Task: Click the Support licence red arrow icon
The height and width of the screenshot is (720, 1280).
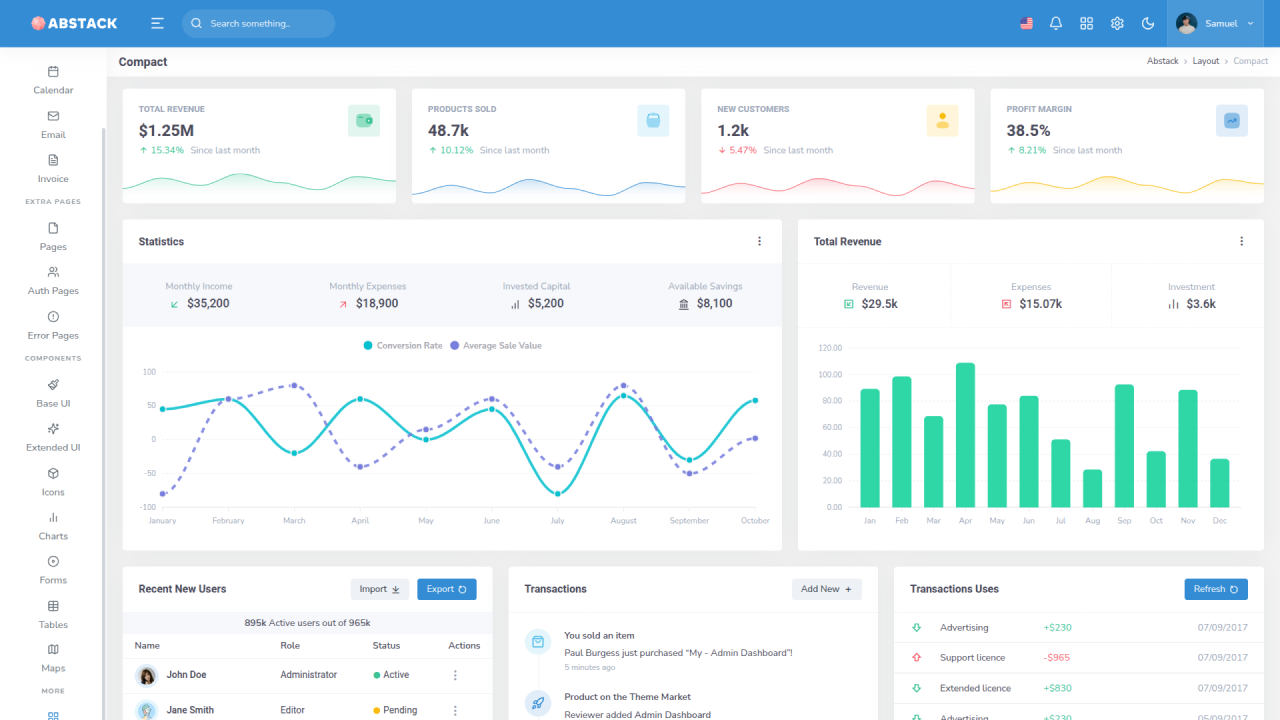Action: pos(916,658)
